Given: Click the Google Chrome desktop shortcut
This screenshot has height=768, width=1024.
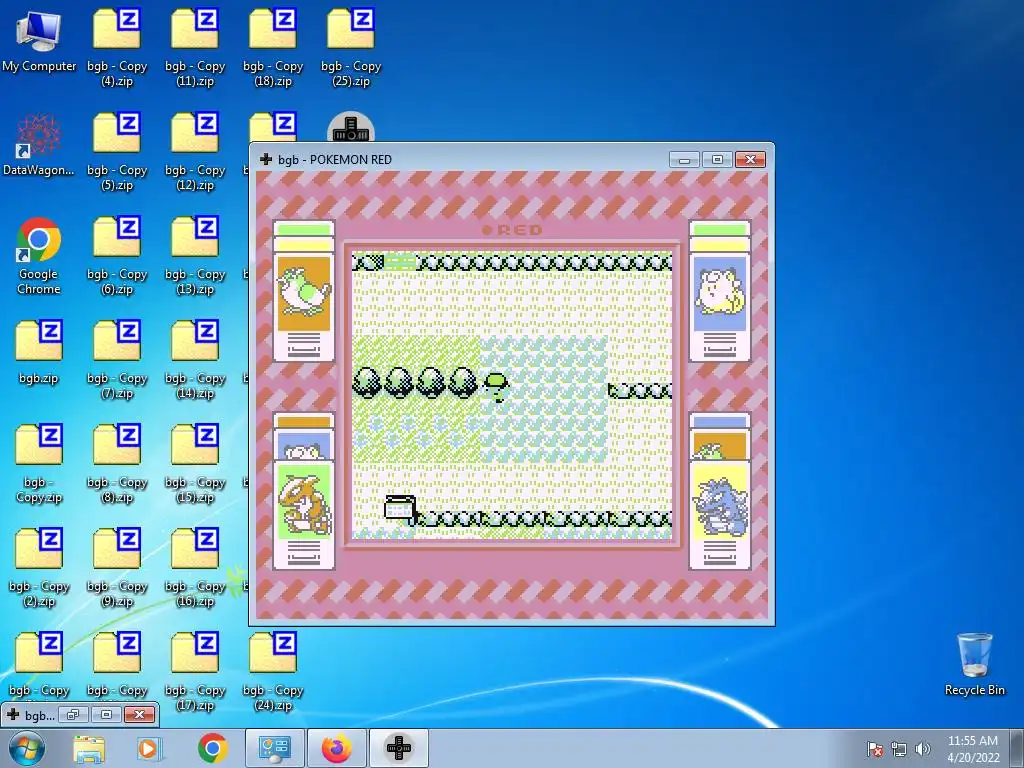Looking at the screenshot, I should (39, 256).
